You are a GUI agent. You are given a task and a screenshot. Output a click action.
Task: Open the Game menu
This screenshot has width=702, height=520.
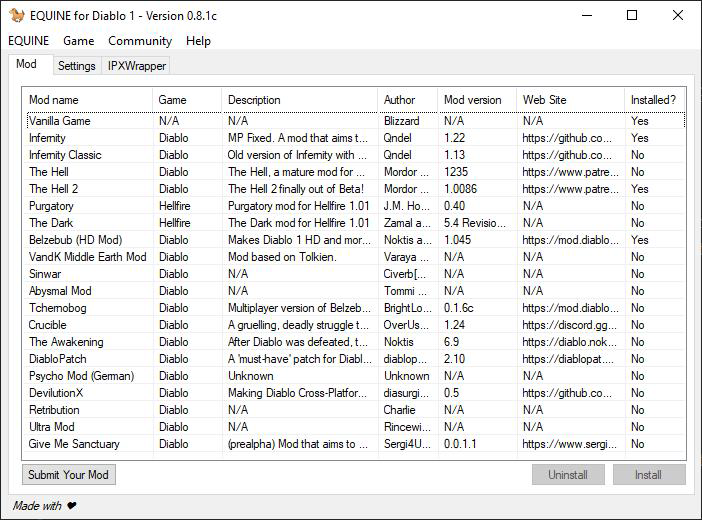[79, 41]
